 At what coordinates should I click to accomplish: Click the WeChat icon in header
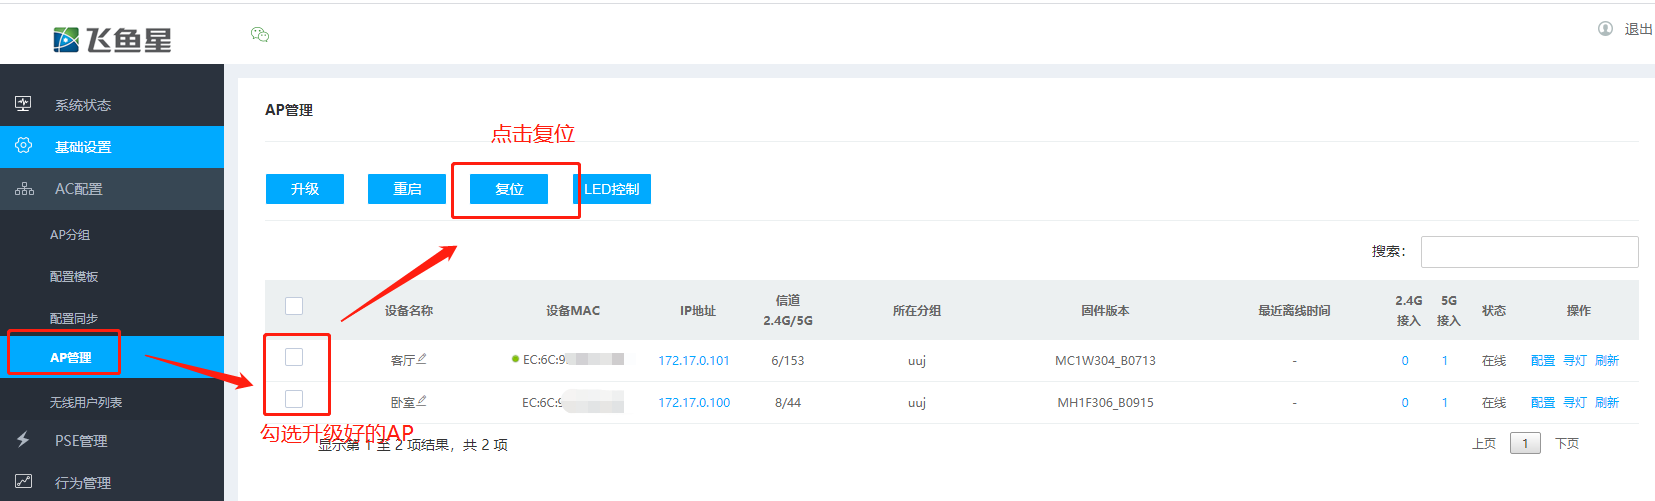pyautogui.click(x=260, y=35)
